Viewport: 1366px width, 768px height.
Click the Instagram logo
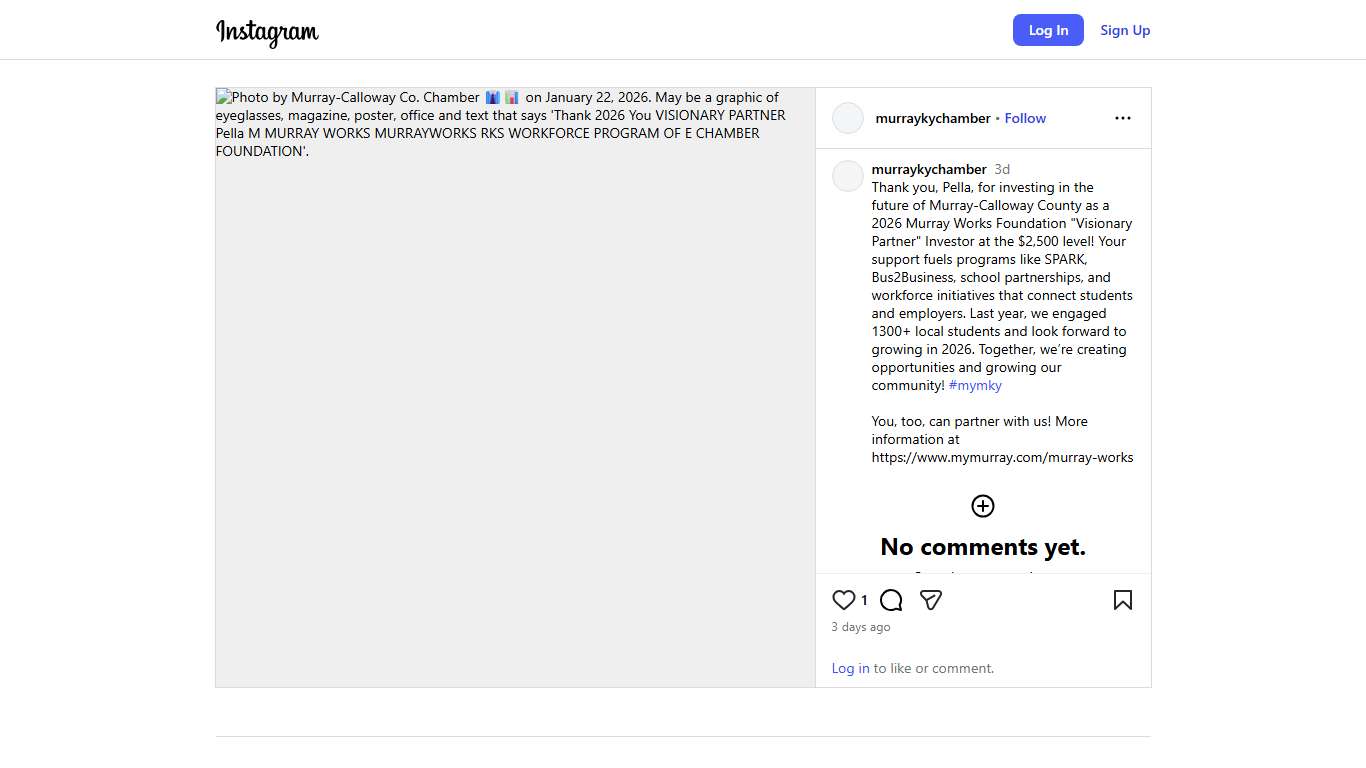(267, 31)
